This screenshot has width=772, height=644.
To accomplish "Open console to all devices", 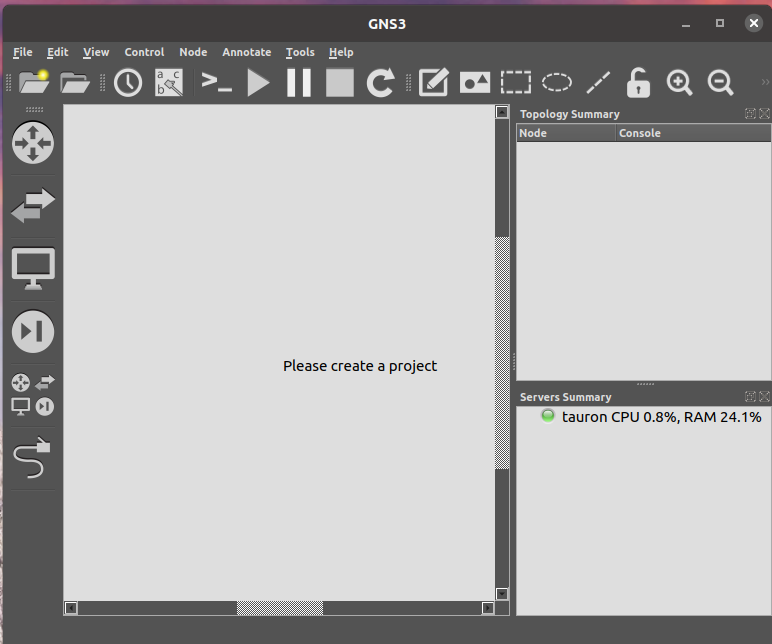I will pos(216,82).
